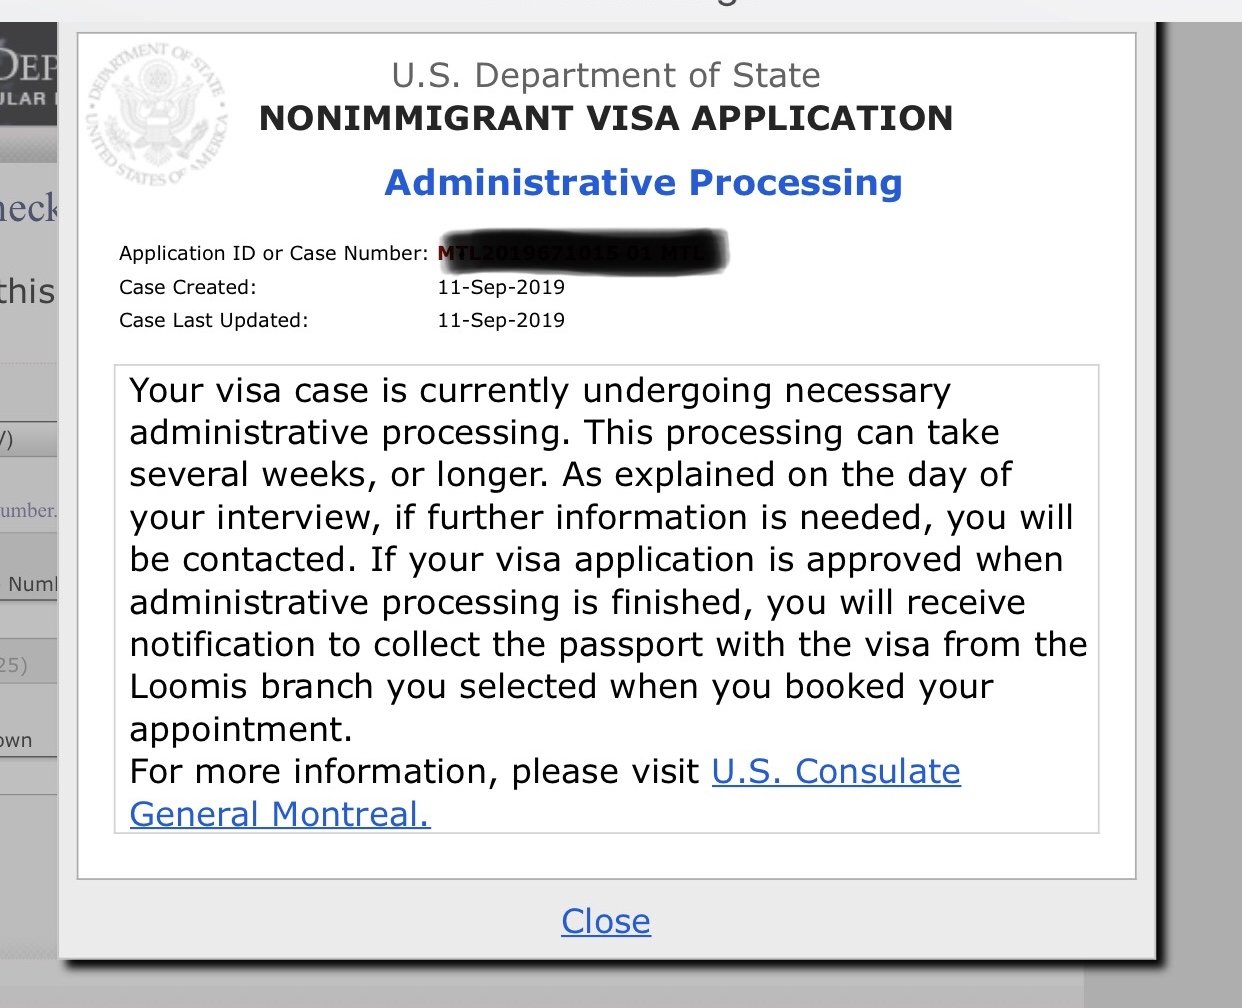Select the blacked-out case number value

click(582, 253)
